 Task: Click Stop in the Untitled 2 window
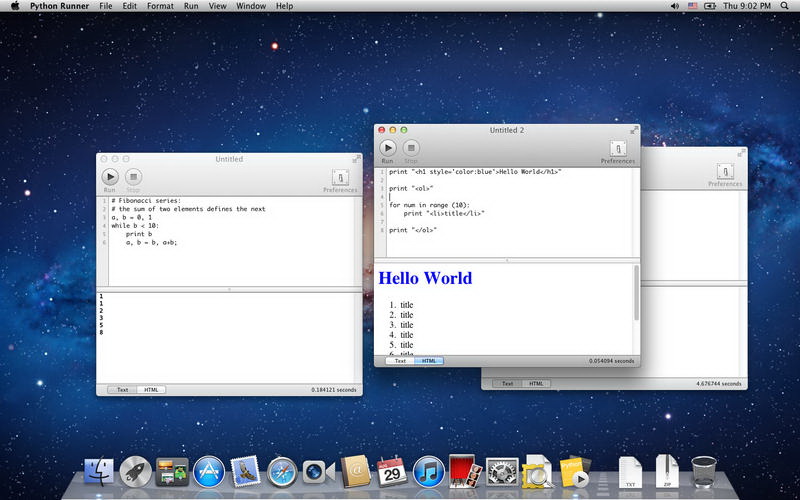[411, 148]
